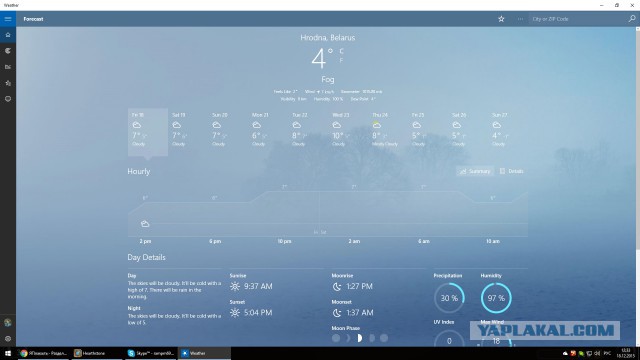
Task: Open the News icon in the sidebar
Action: point(8,99)
